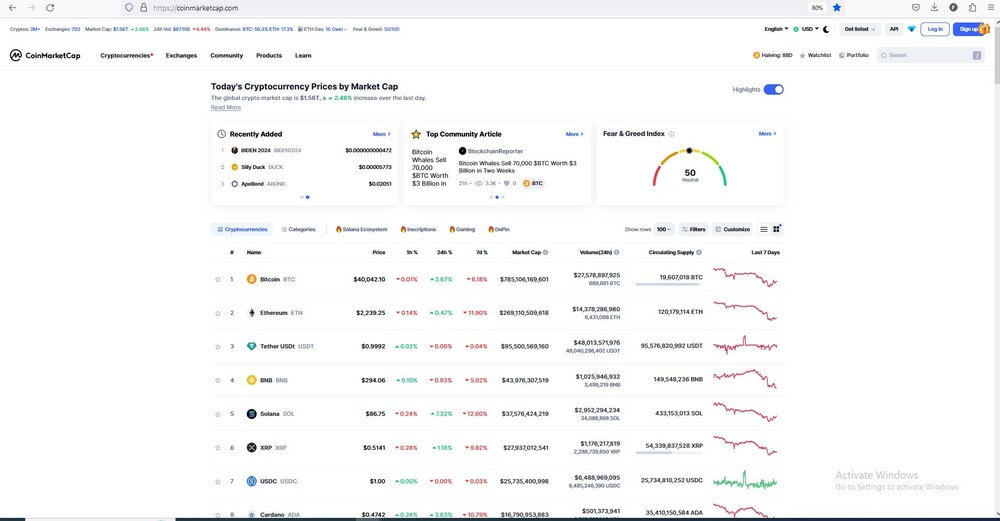Open the Learn menu
The width and height of the screenshot is (1000, 521).
point(303,55)
